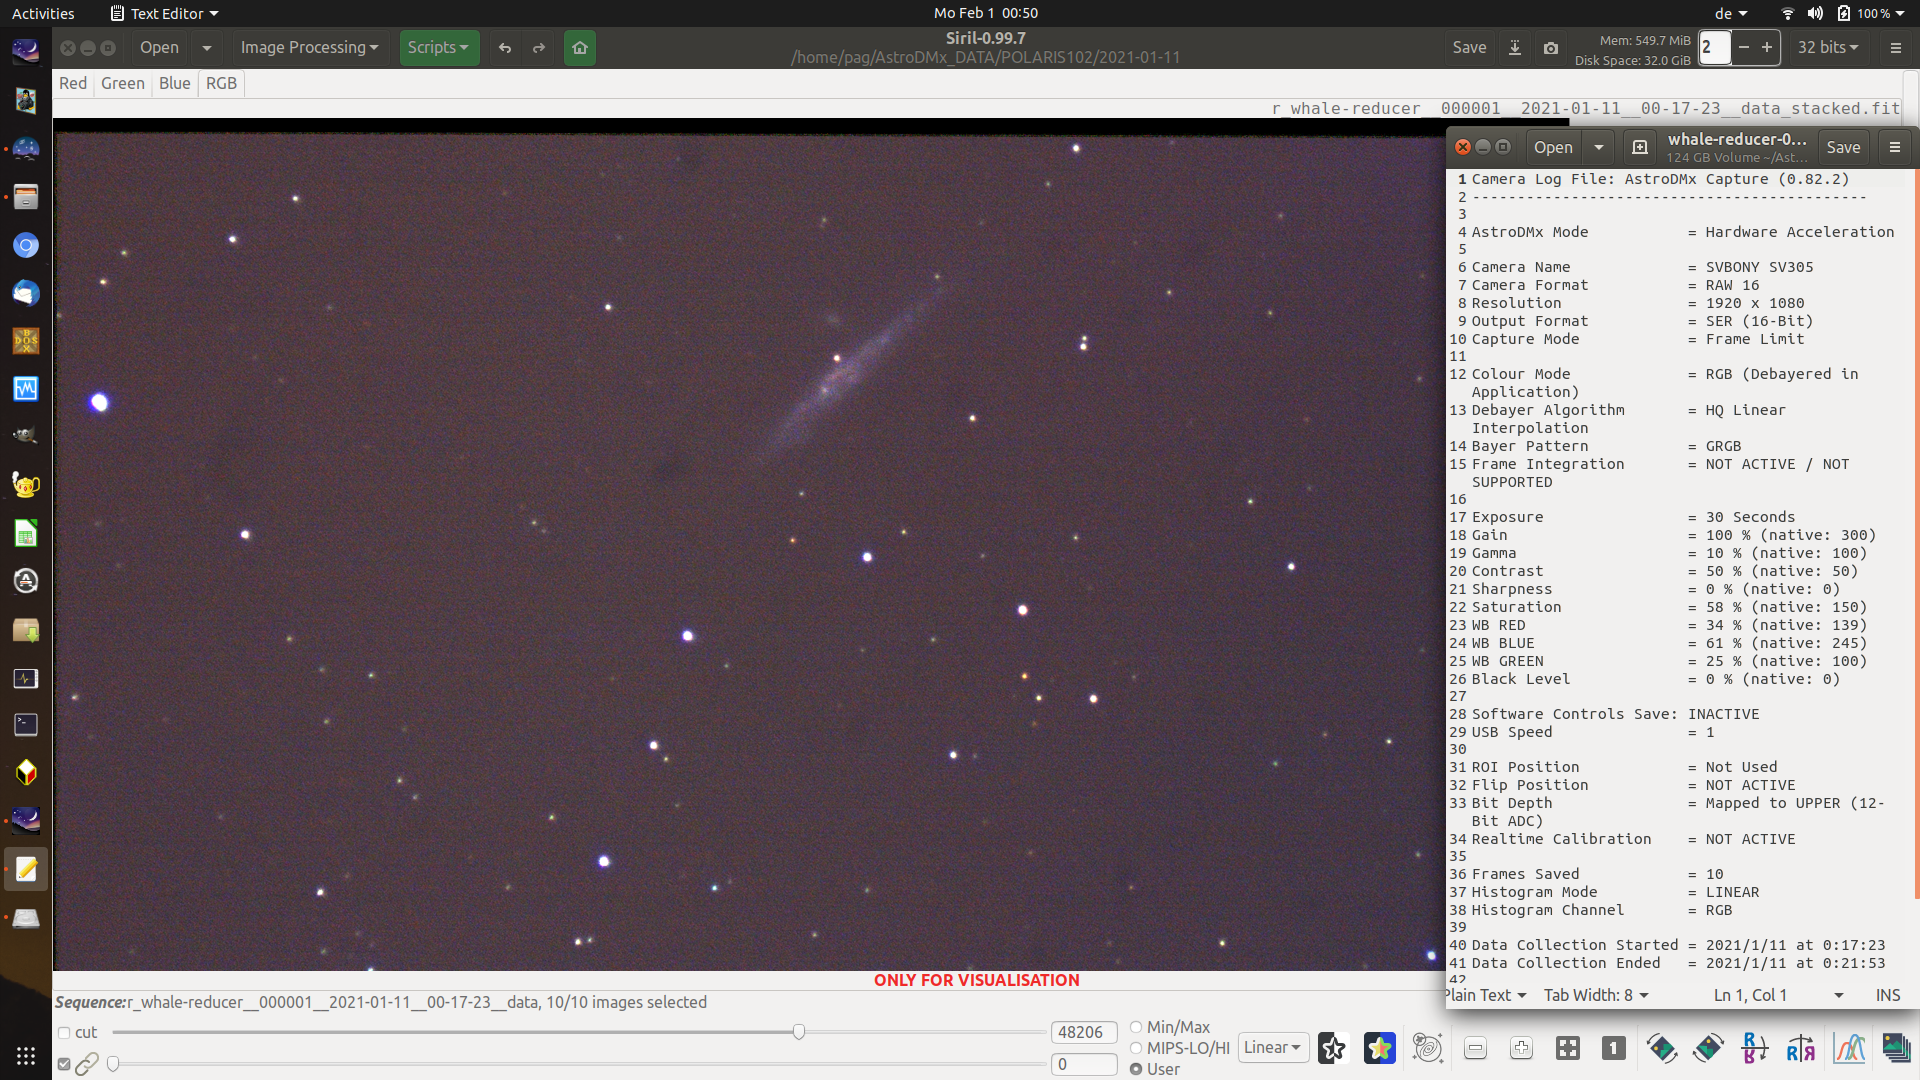
Task: Open GIMP from the dock
Action: tap(26, 435)
